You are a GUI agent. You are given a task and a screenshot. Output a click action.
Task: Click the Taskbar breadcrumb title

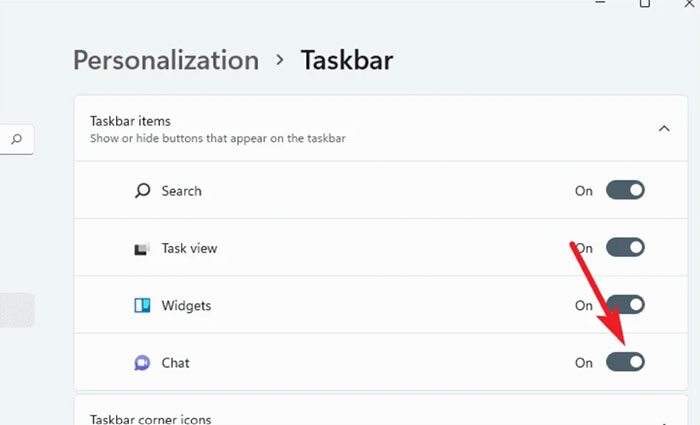(x=347, y=60)
